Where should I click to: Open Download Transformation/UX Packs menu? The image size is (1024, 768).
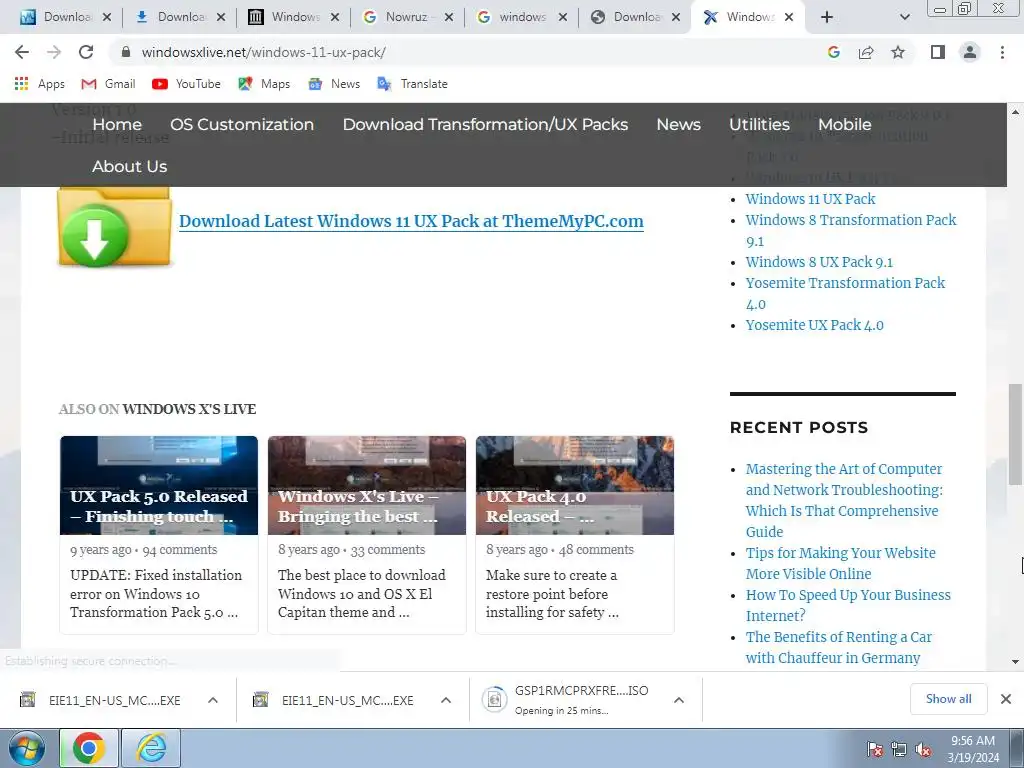485,124
